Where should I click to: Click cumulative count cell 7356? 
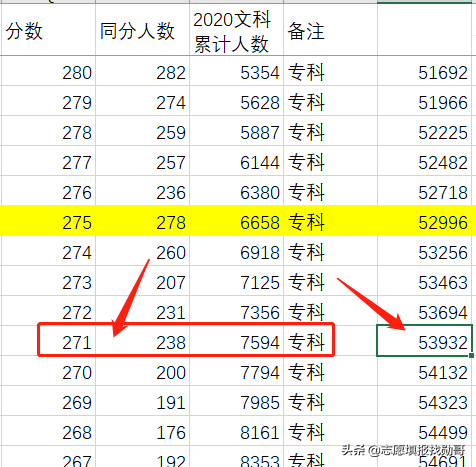236,311
